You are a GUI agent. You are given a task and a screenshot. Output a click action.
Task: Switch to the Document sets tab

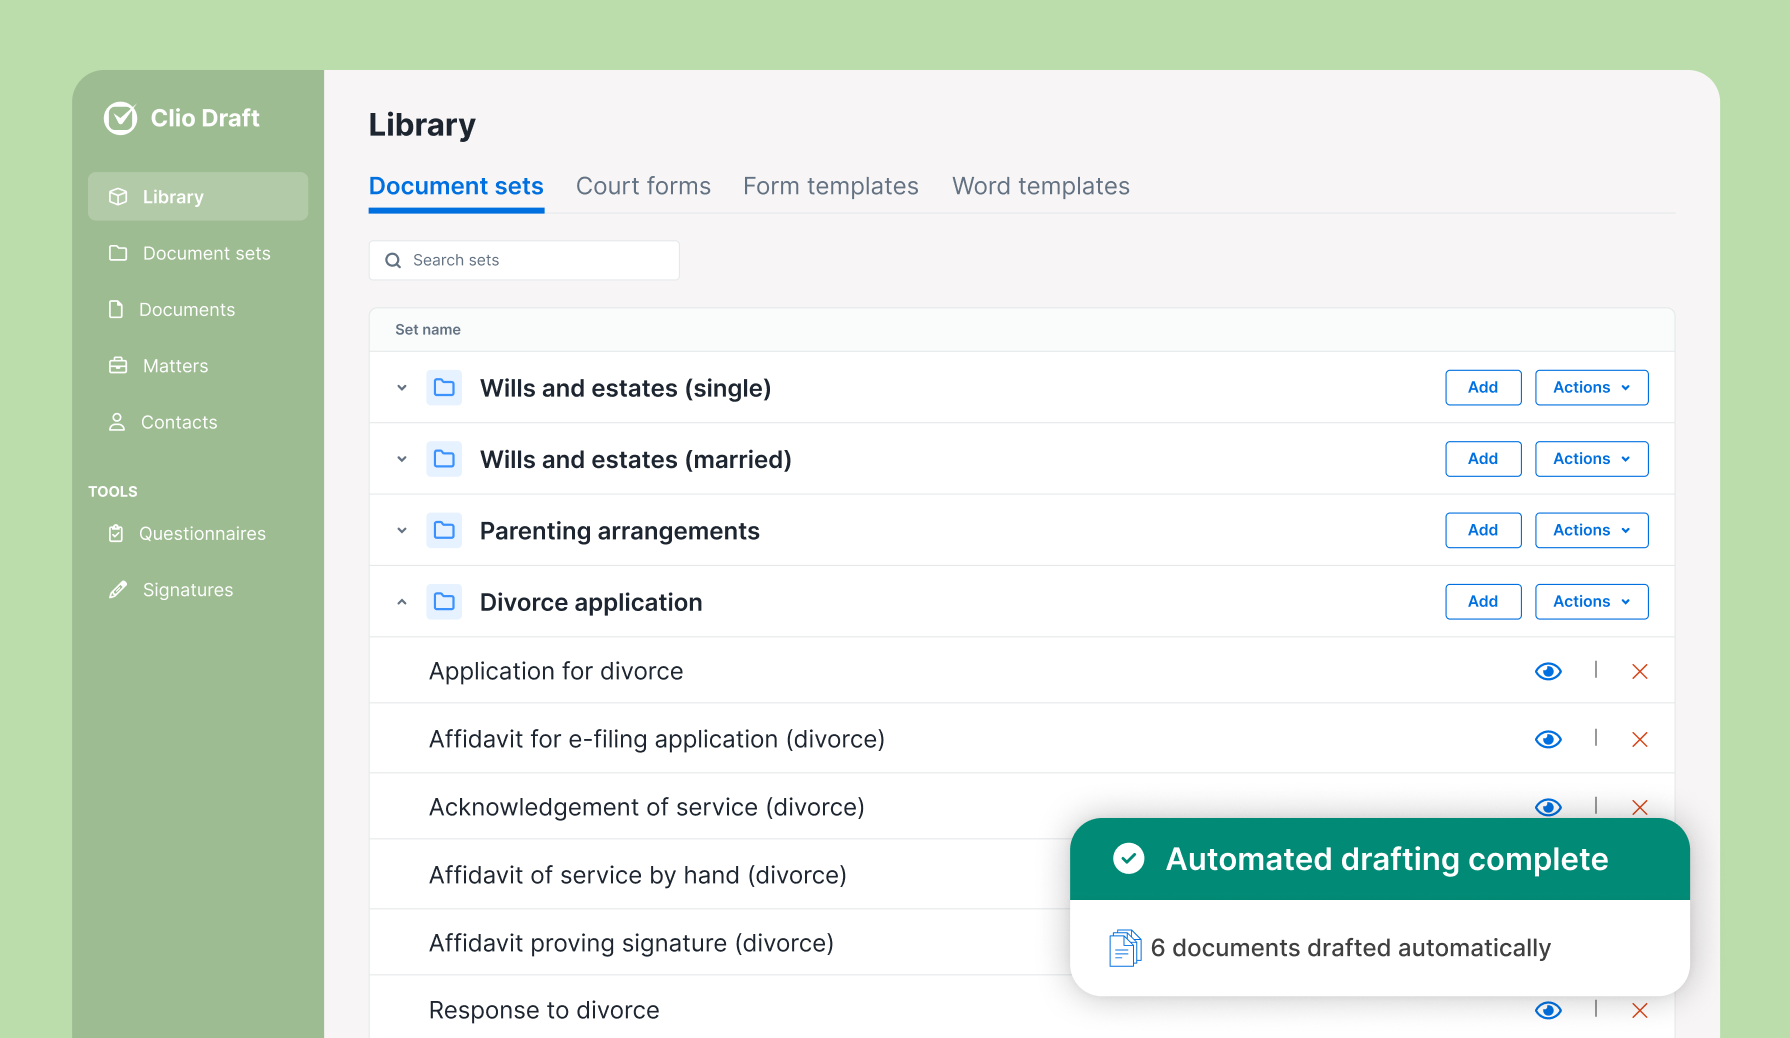coord(456,186)
